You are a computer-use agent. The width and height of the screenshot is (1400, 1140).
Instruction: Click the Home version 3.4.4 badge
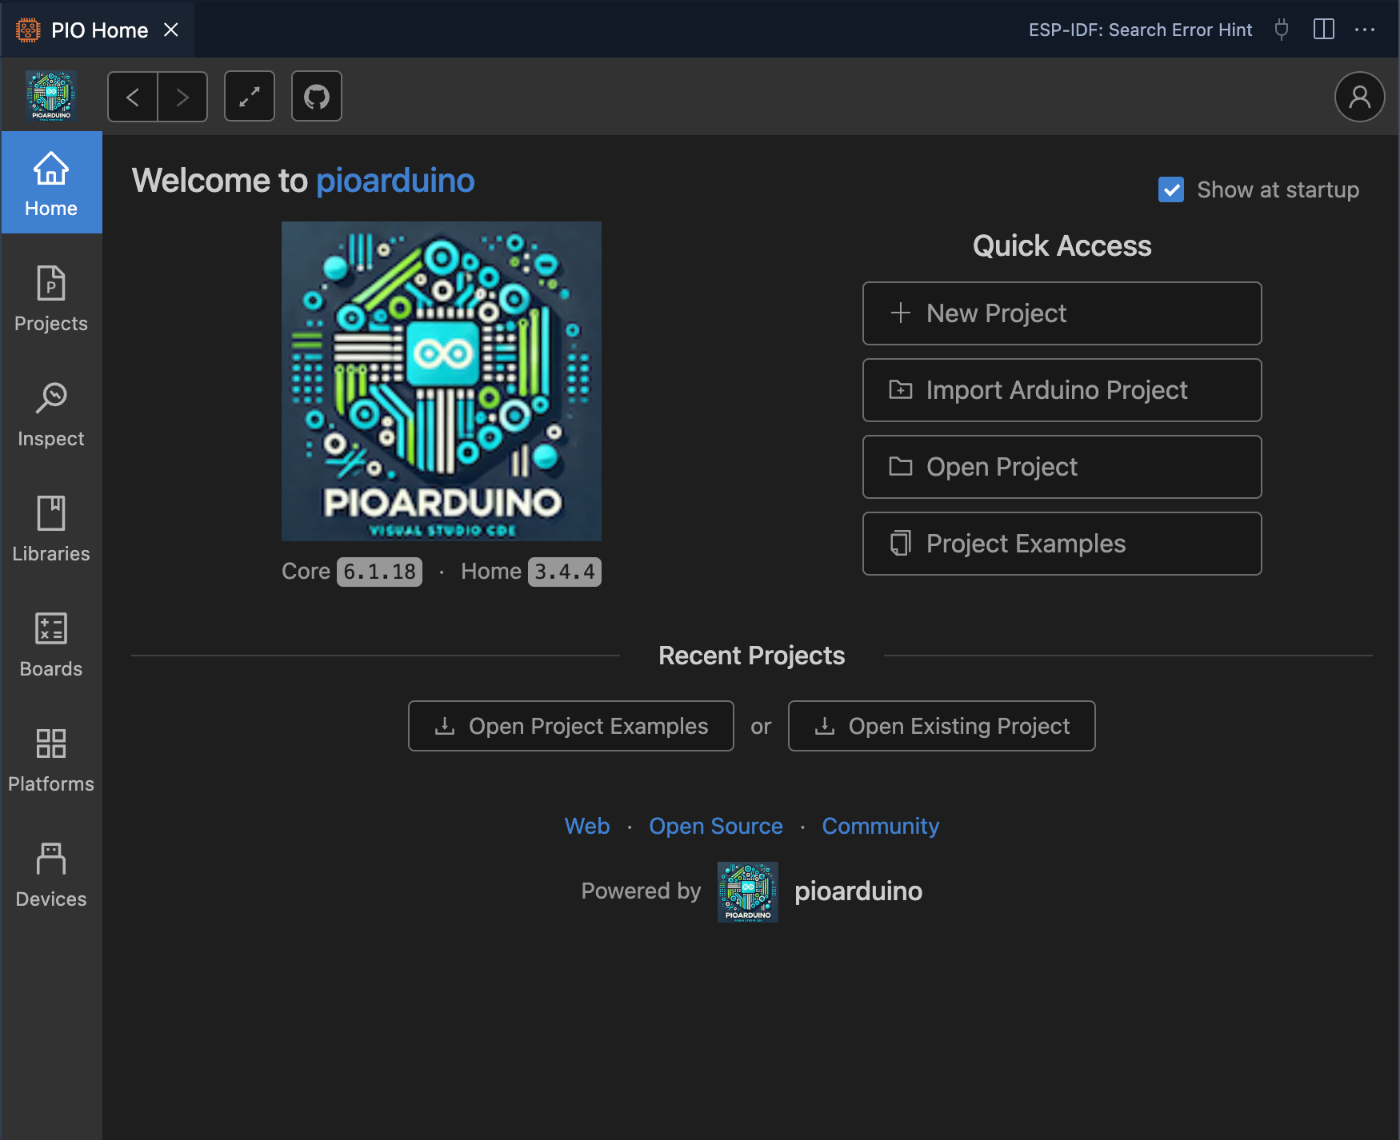565,572
